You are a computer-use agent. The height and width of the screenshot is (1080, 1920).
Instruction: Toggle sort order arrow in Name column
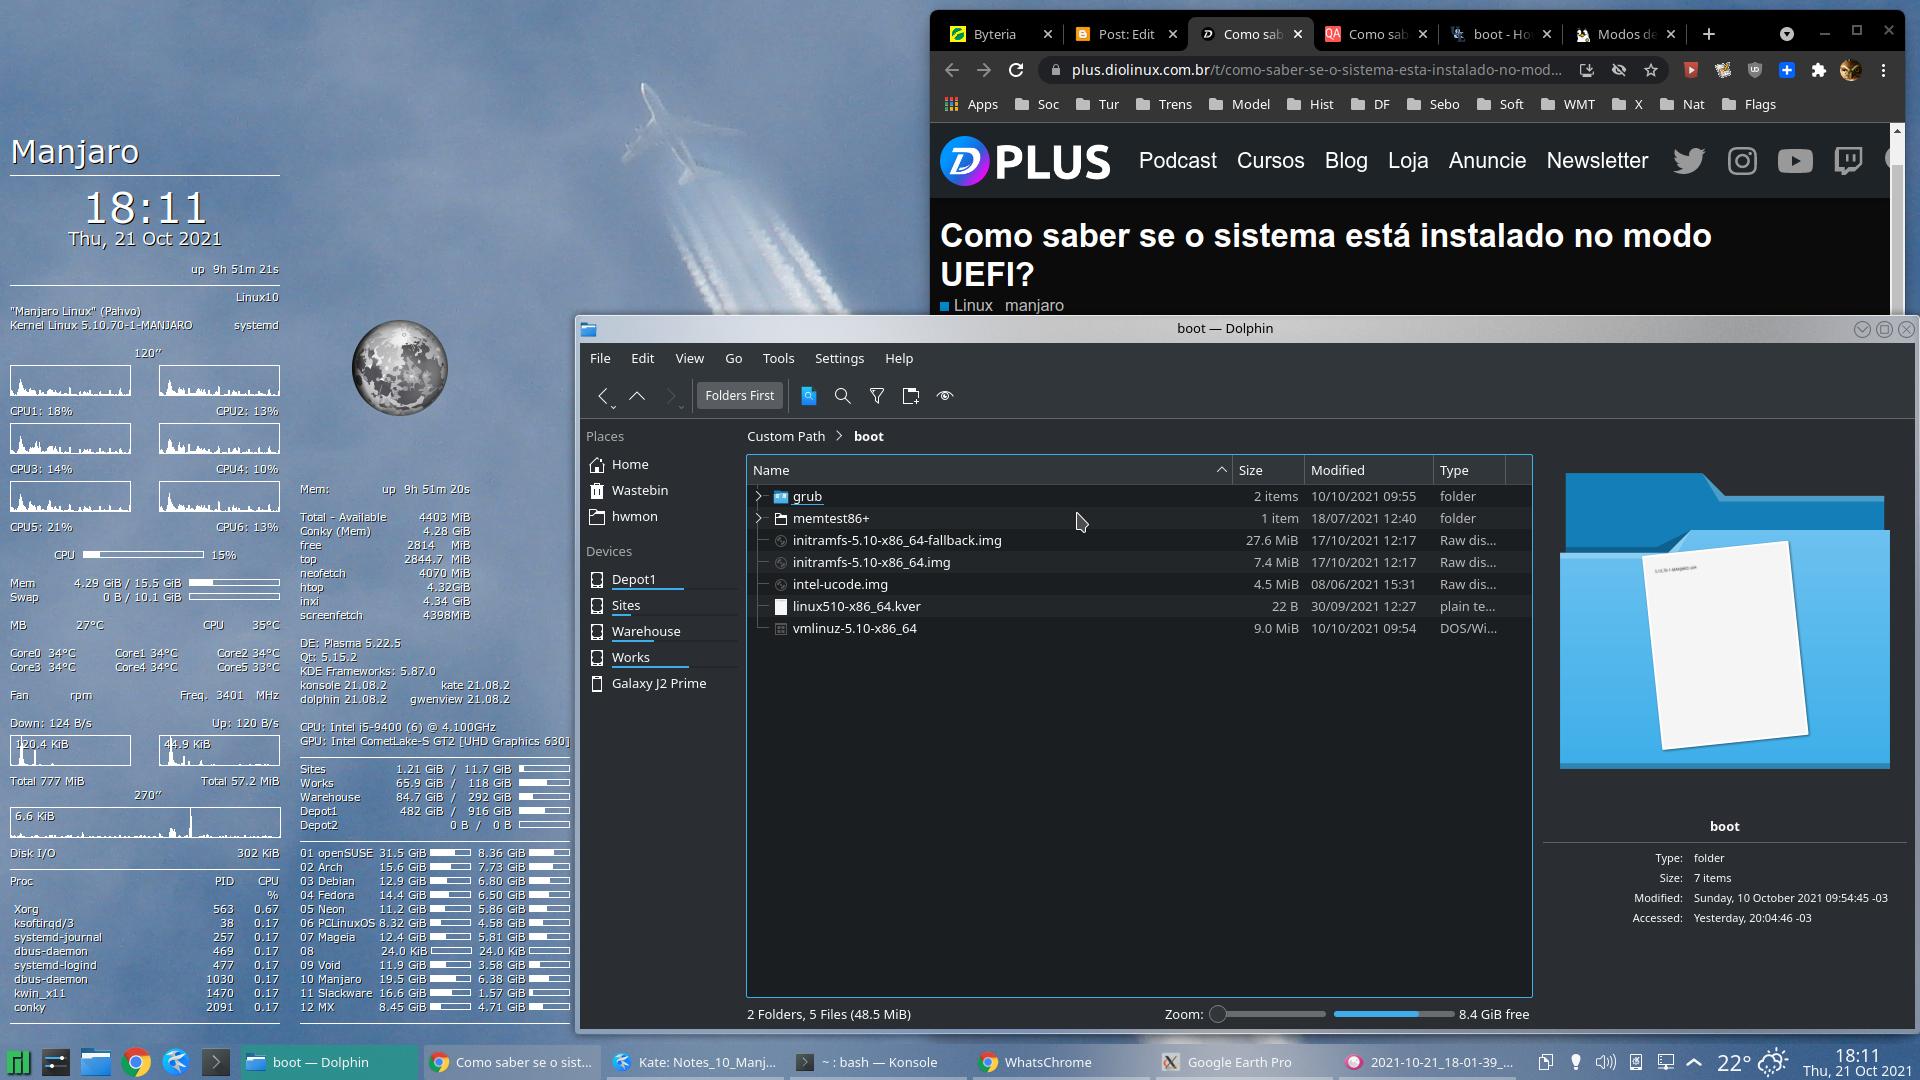1221,470
